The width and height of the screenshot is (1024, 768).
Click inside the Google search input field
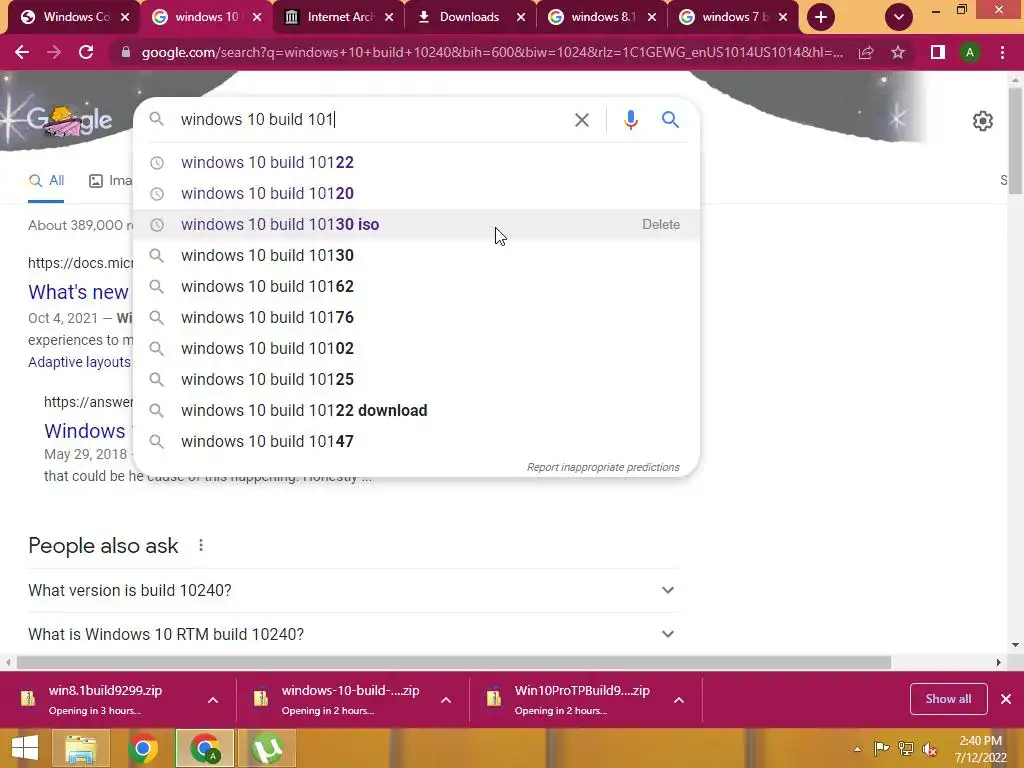[x=372, y=120]
